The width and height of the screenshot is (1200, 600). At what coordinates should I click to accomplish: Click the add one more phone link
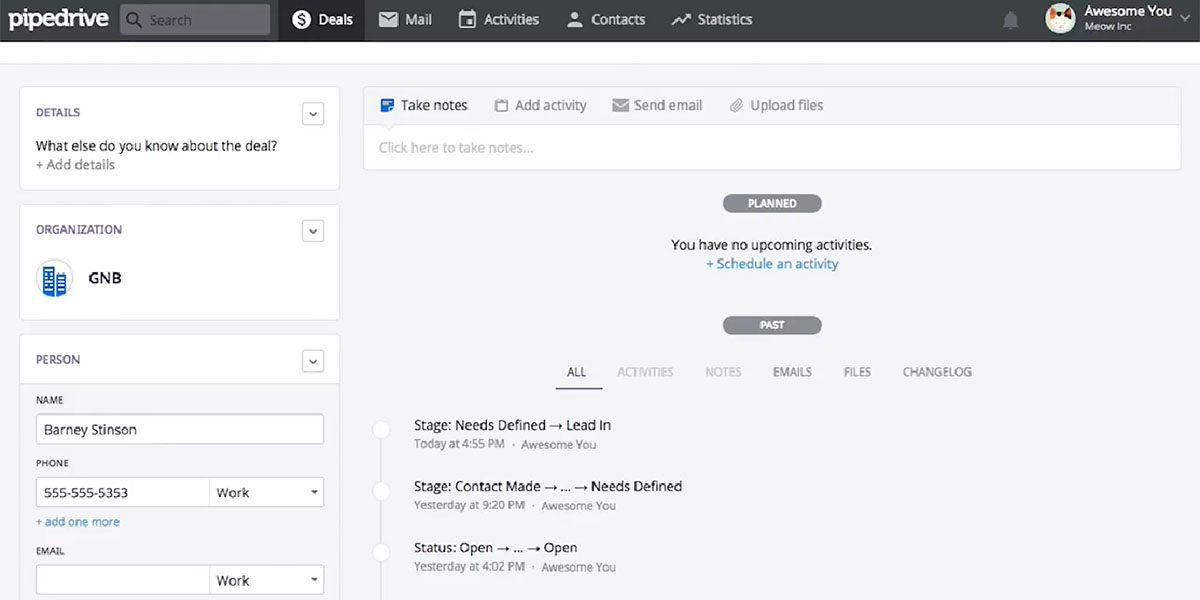pyautogui.click(x=77, y=521)
